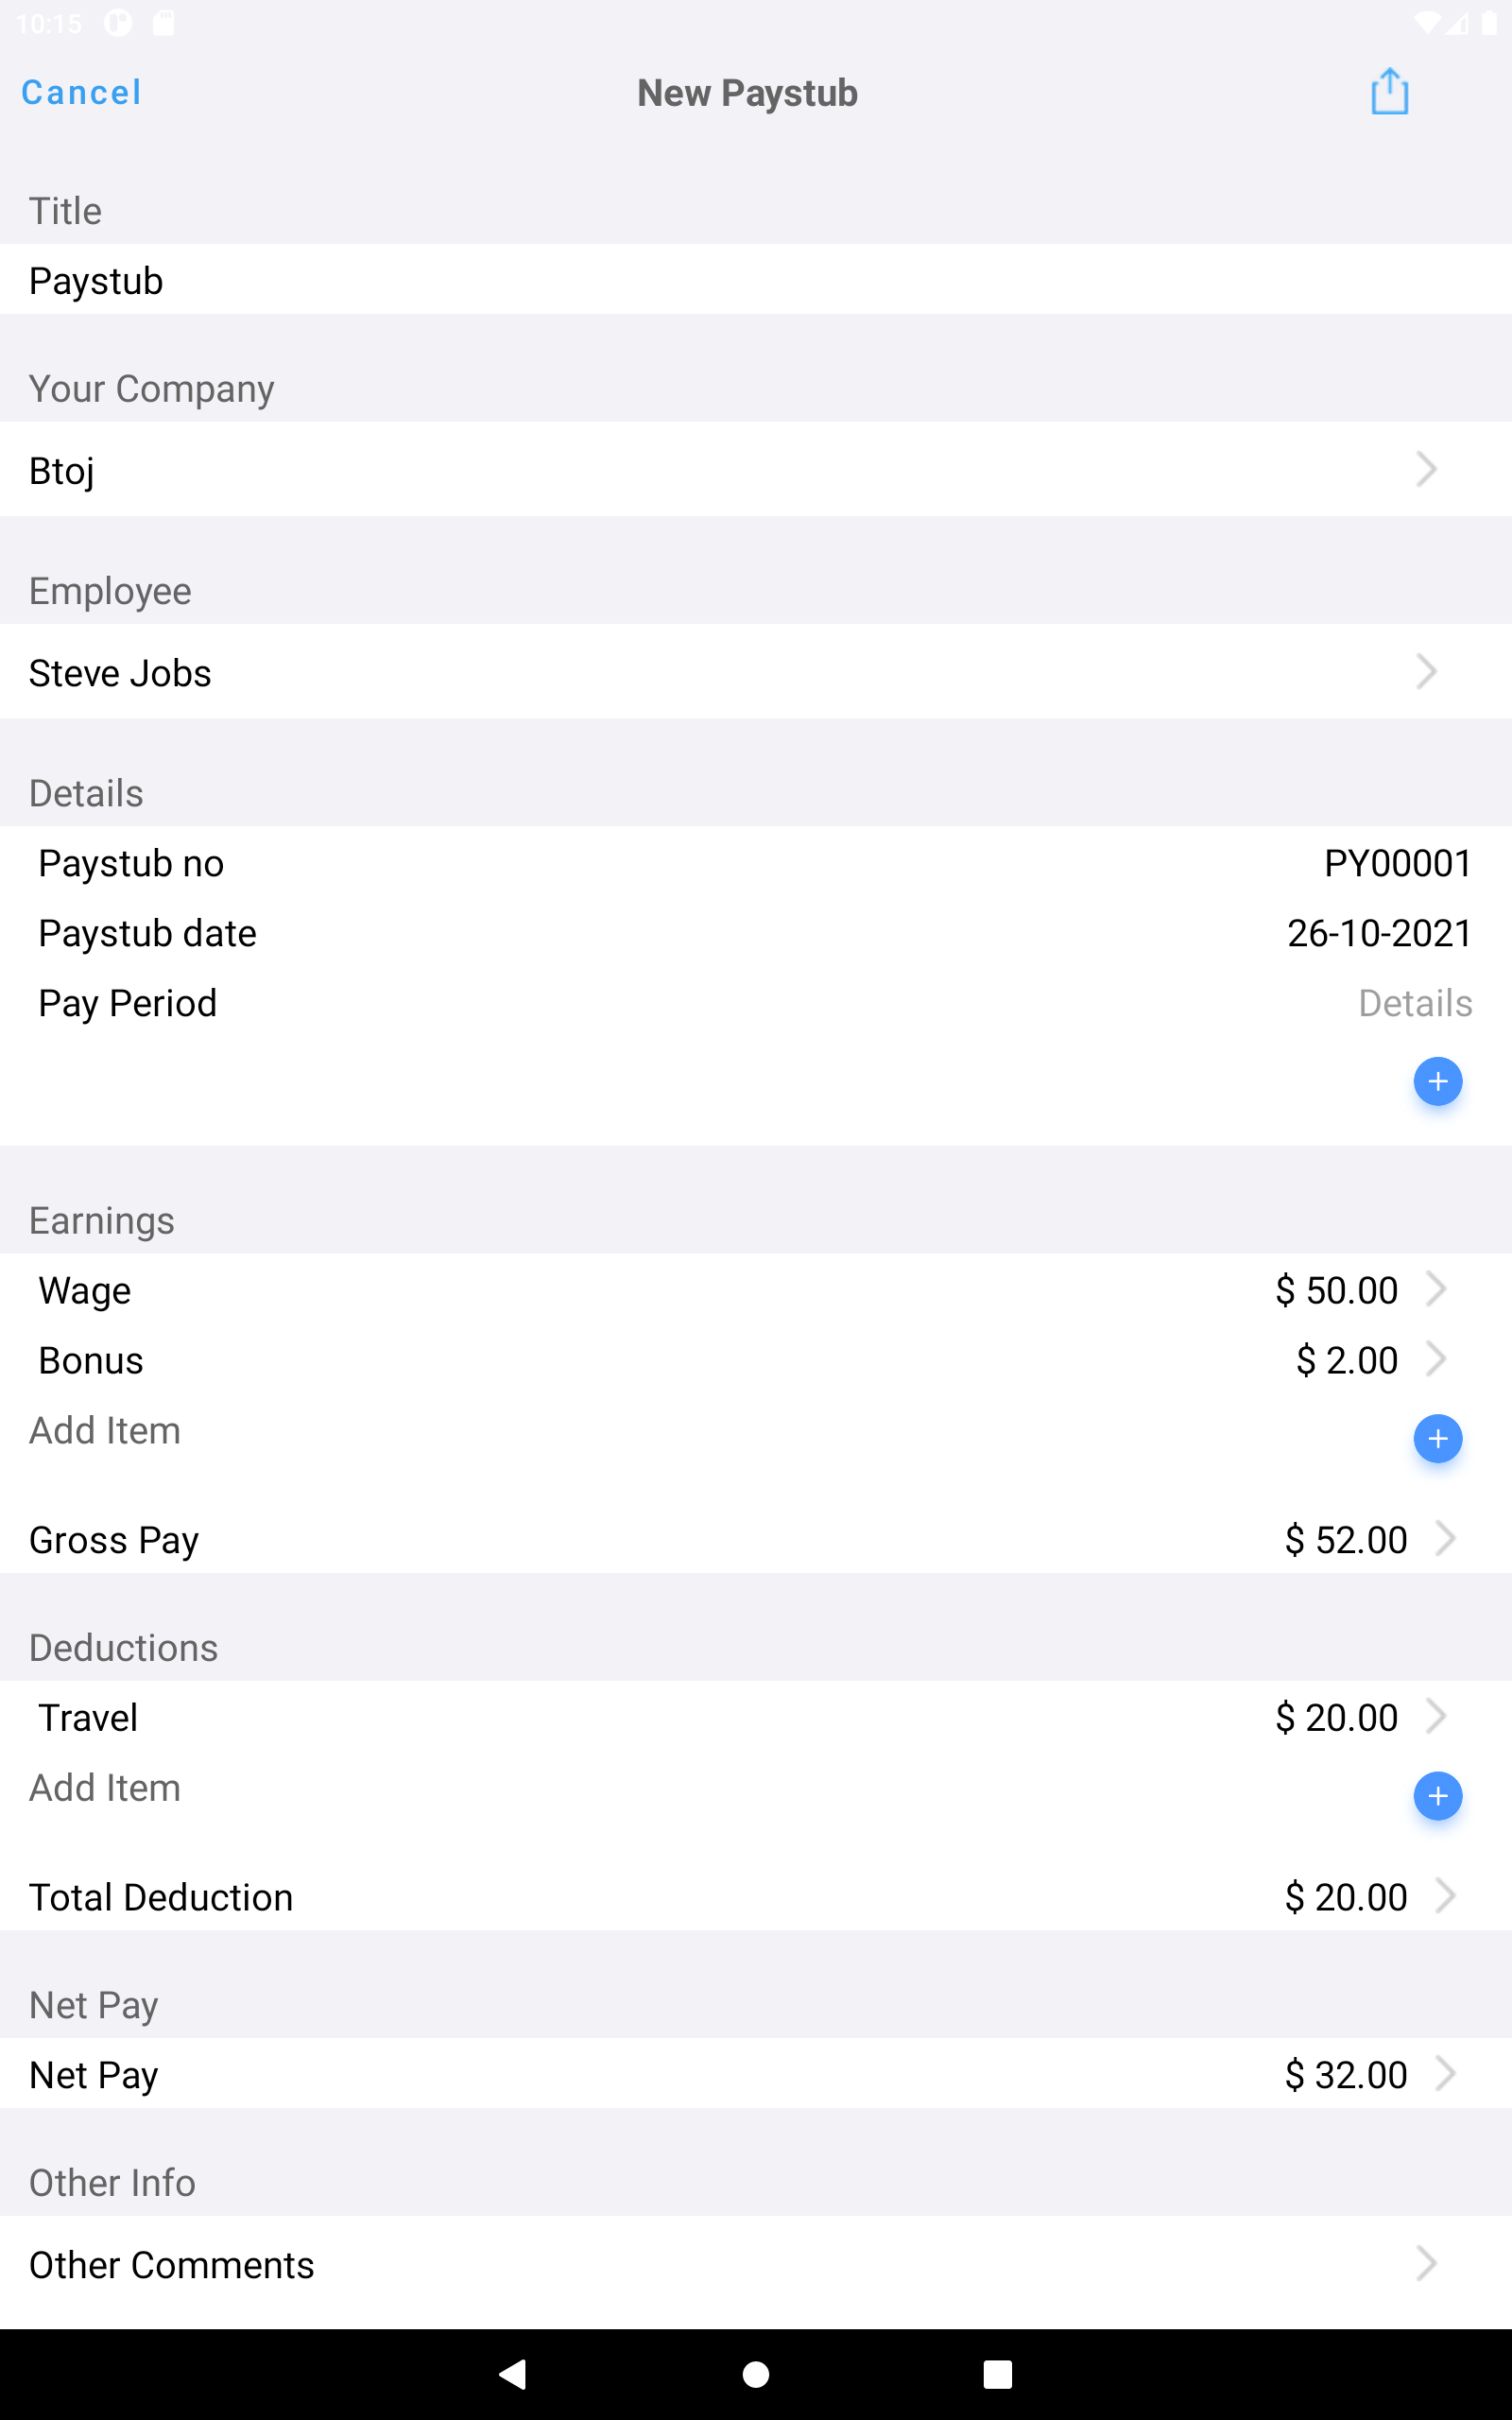The height and width of the screenshot is (2420, 1512).
Task: Change the Paystub date 26-10-2021
Action: 1379,933
